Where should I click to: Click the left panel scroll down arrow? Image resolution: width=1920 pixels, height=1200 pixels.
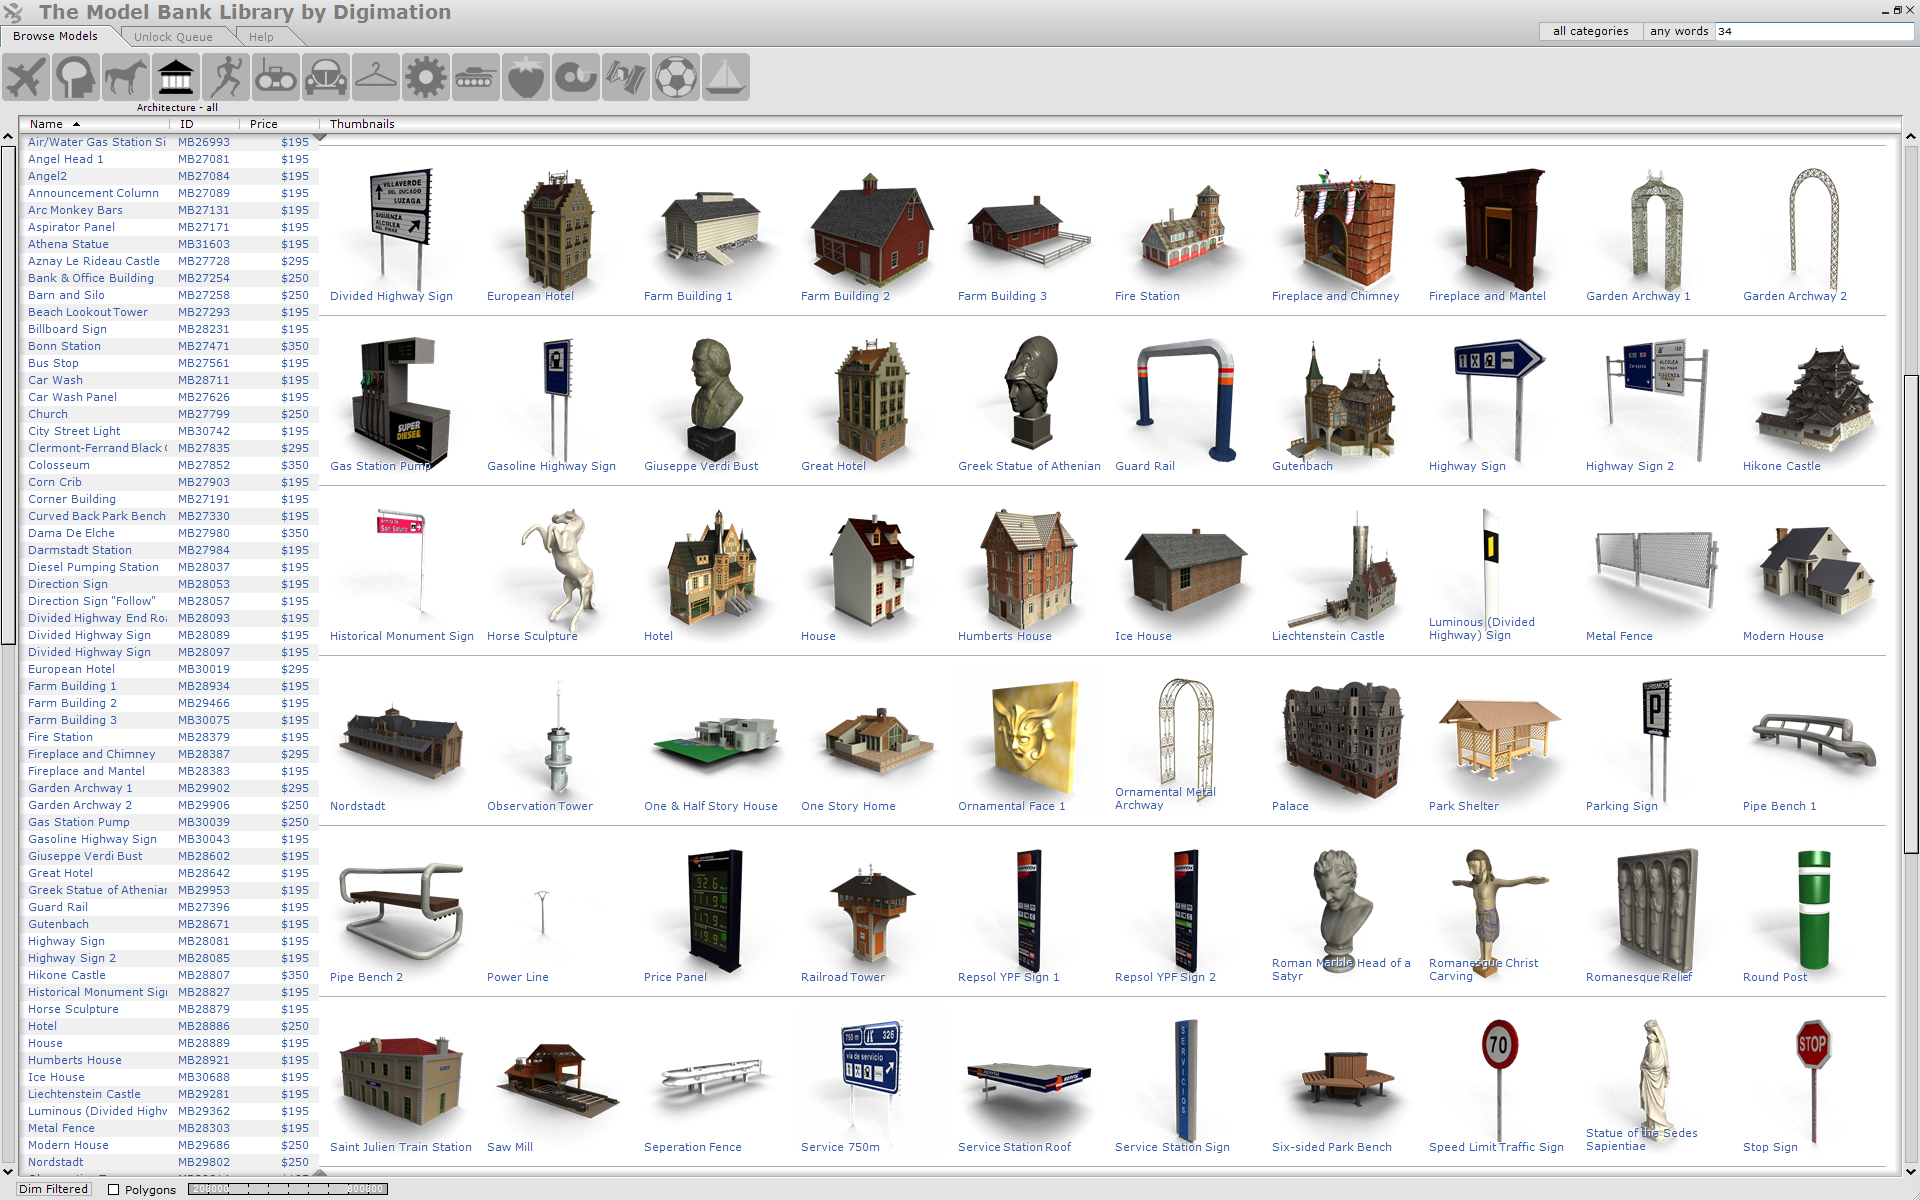point(8,1171)
